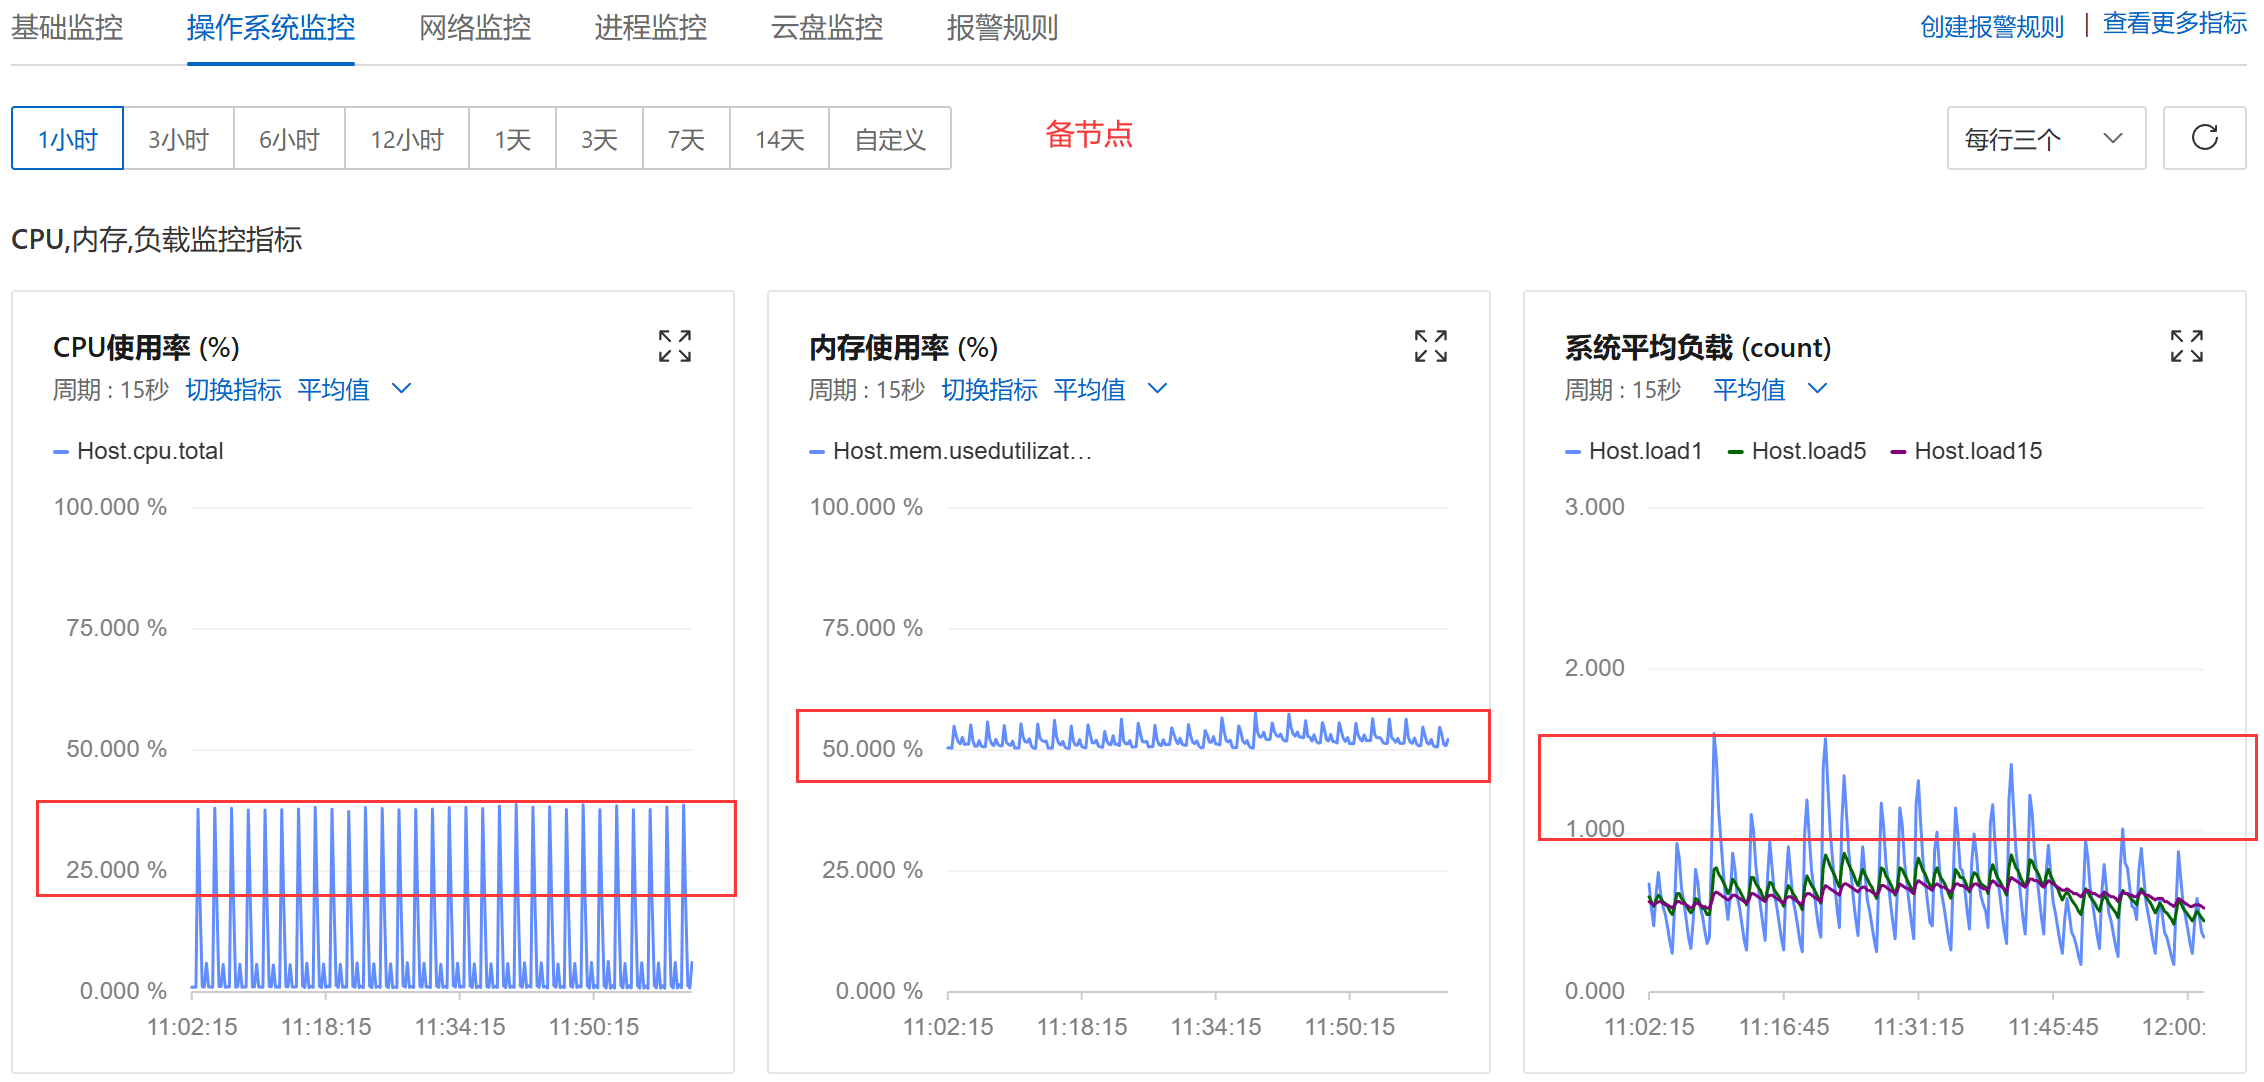Click 创建报警规则 link

click(1992, 27)
